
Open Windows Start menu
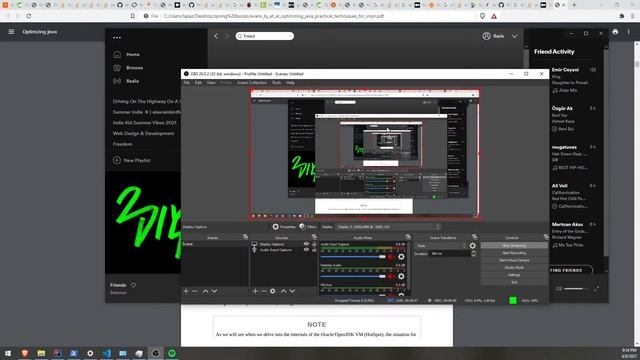point(8,353)
